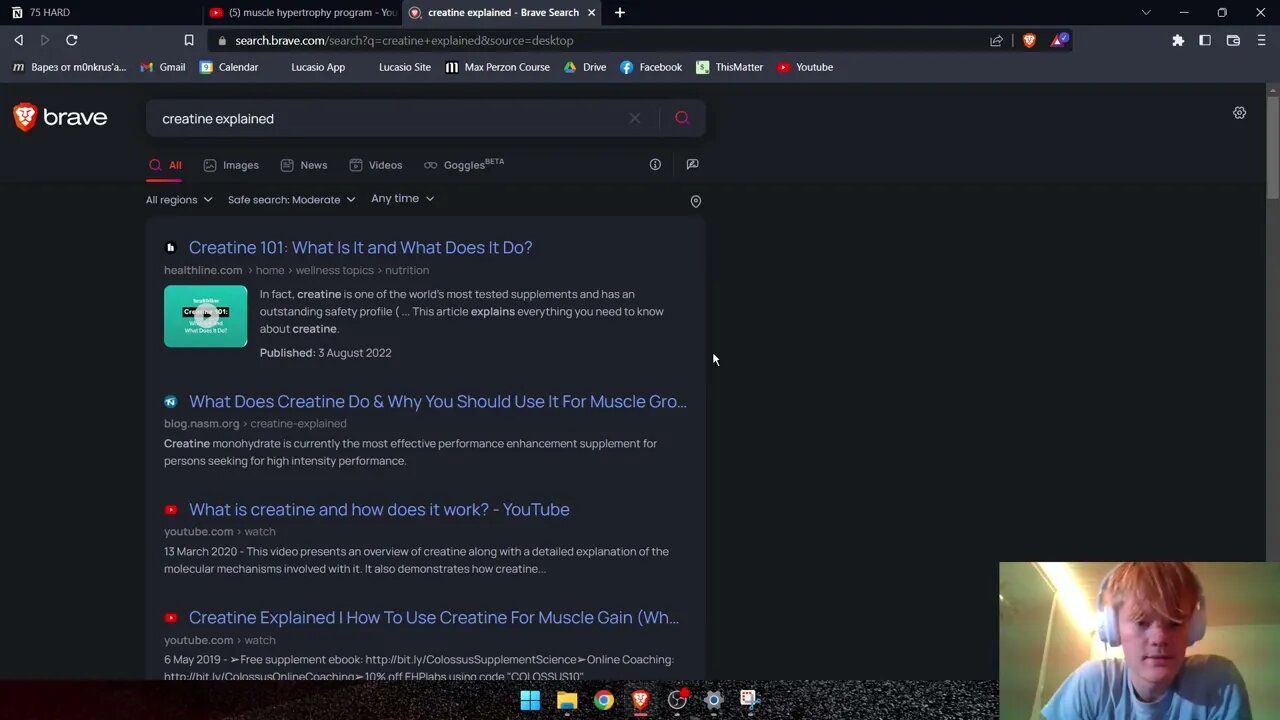Toggle the browser sidebar panel
Screen dimensions: 1280x720
tap(1205, 40)
